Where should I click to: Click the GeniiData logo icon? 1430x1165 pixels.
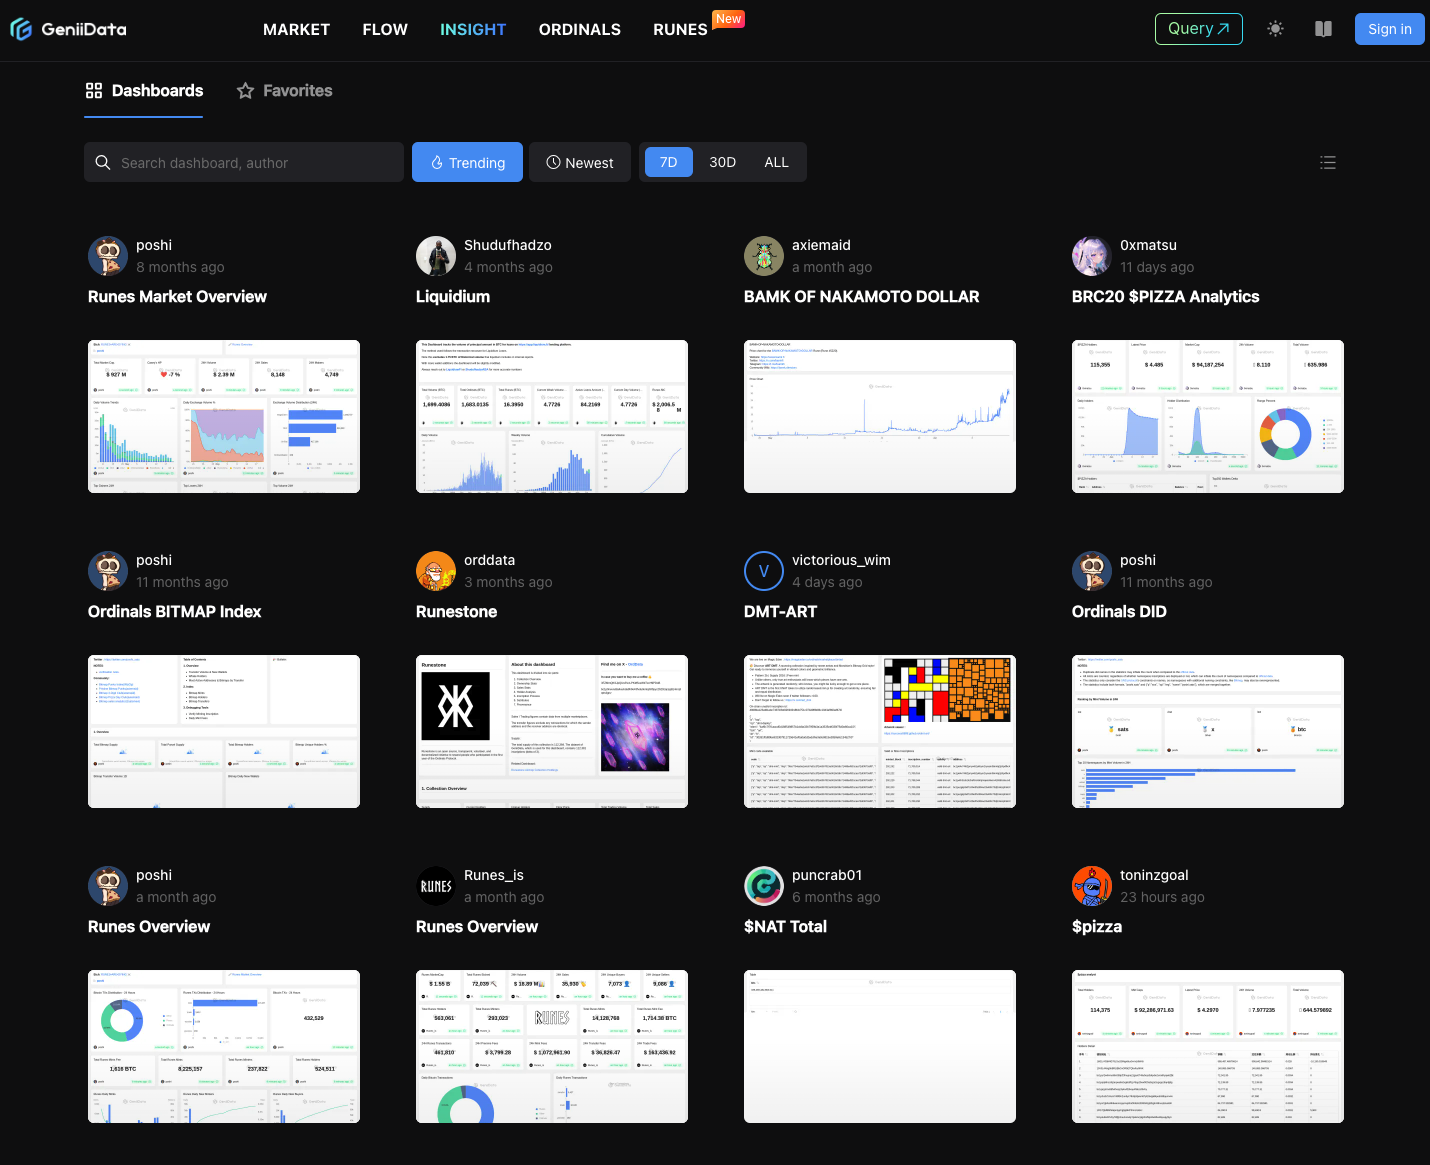21,29
